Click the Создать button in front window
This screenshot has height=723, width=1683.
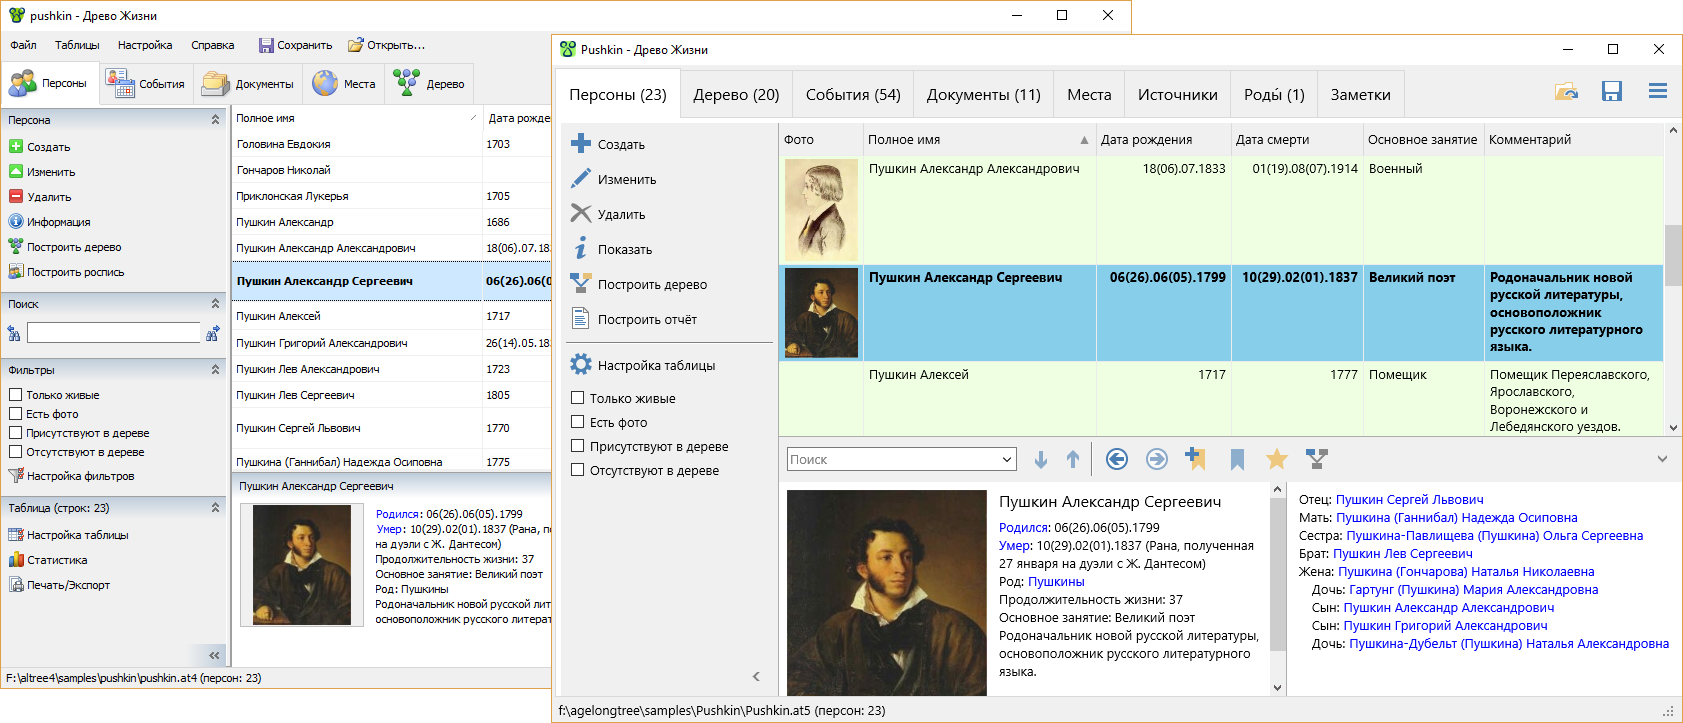coord(620,144)
